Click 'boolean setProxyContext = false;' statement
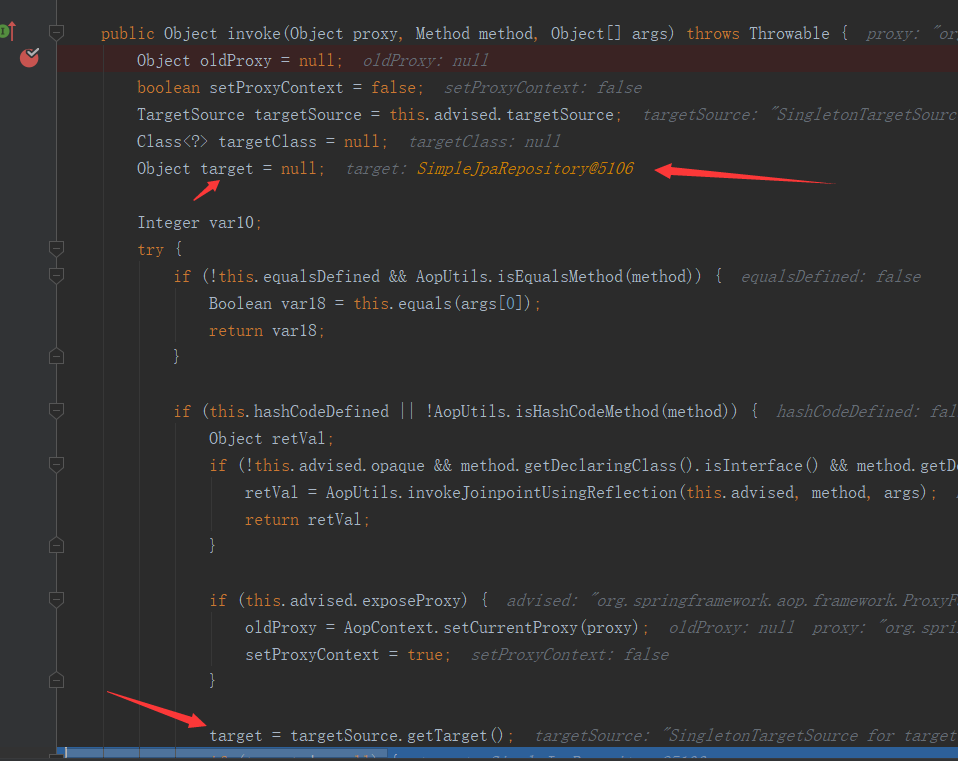The width and height of the screenshot is (958, 761). click(280, 88)
